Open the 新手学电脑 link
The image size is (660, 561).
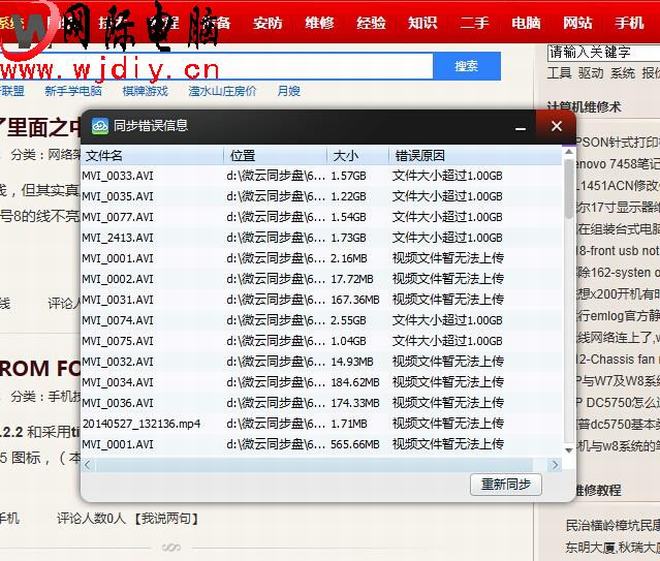click(x=73, y=91)
